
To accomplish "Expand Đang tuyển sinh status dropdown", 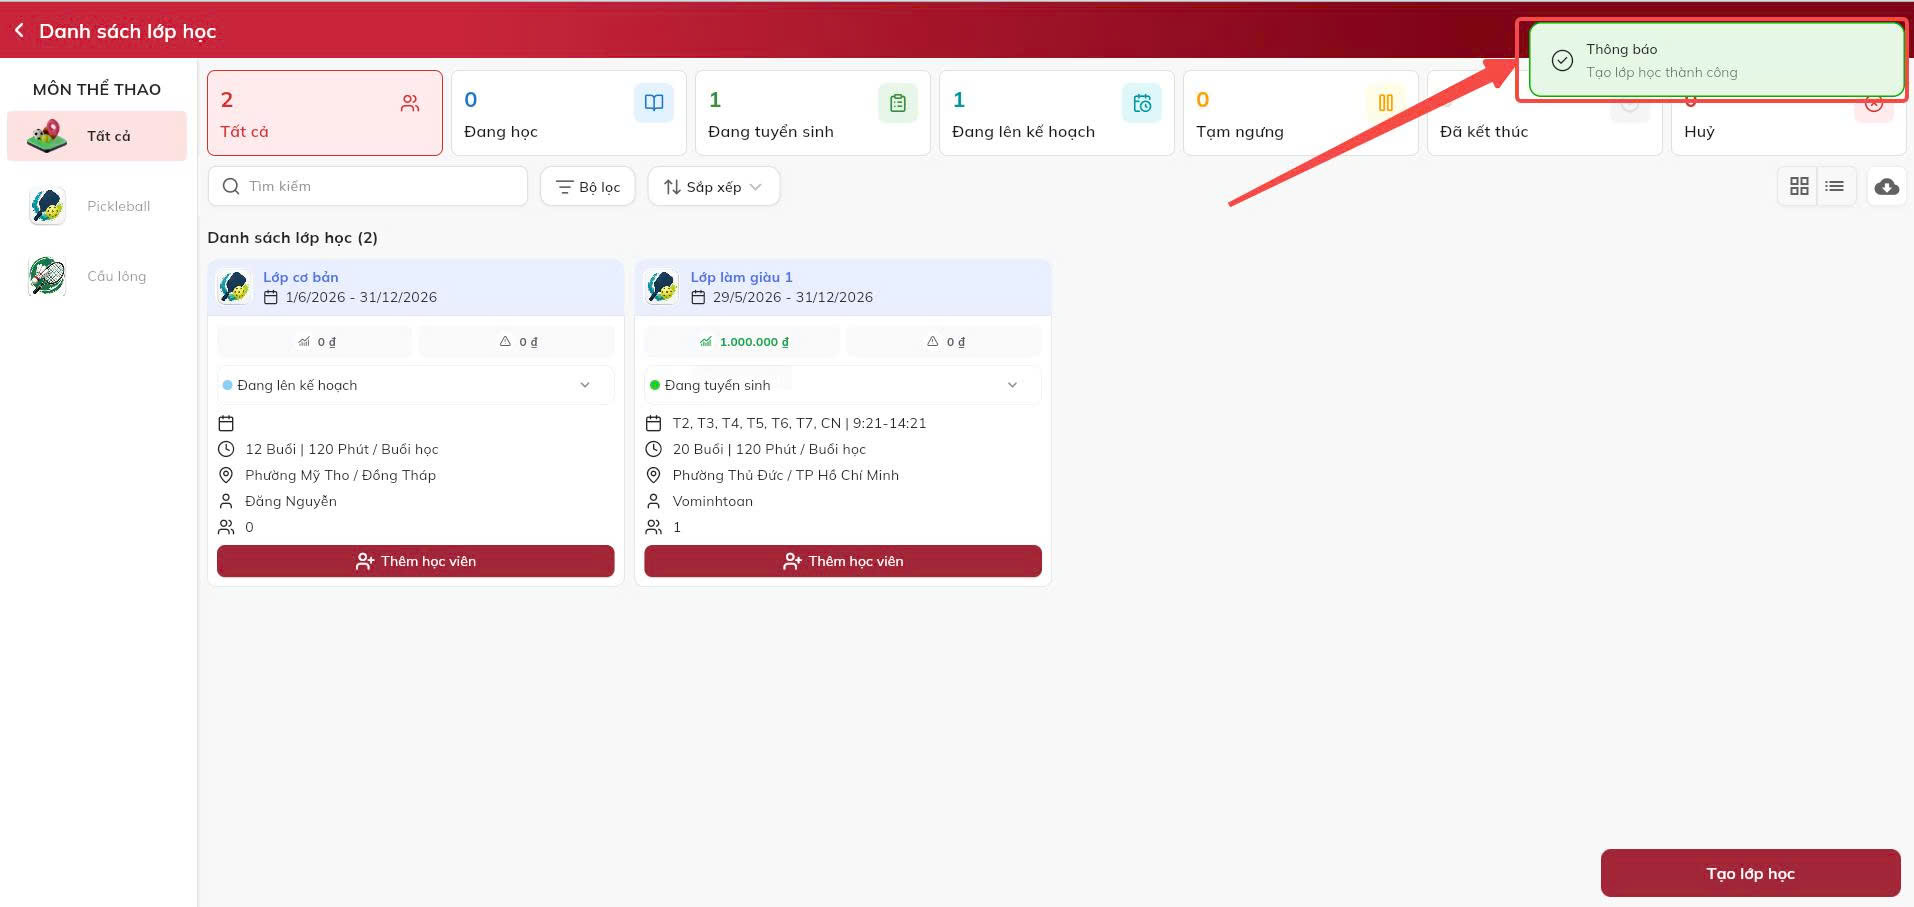I will 843,385.
